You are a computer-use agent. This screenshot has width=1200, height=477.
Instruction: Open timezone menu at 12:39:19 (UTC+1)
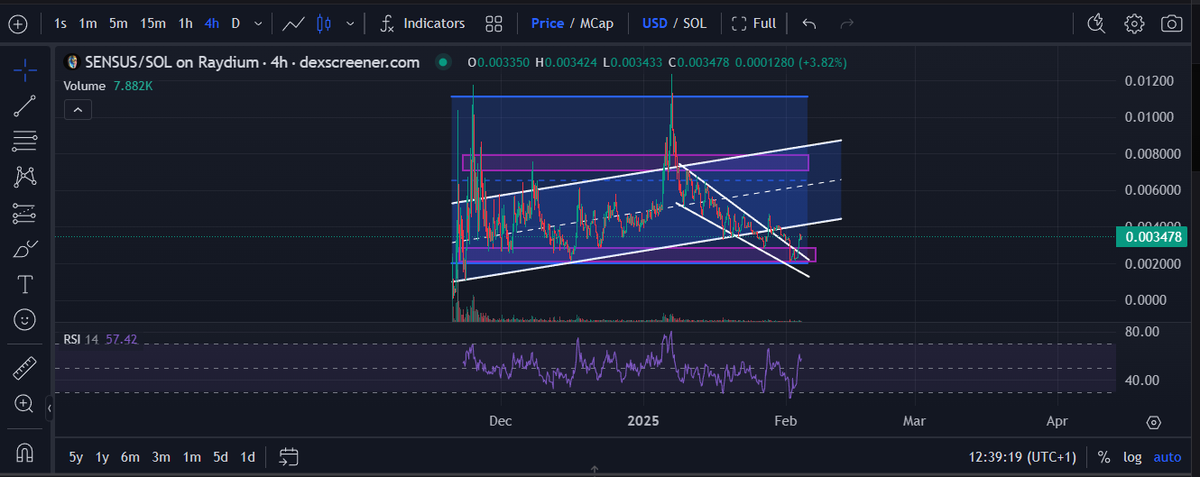[1022, 457]
